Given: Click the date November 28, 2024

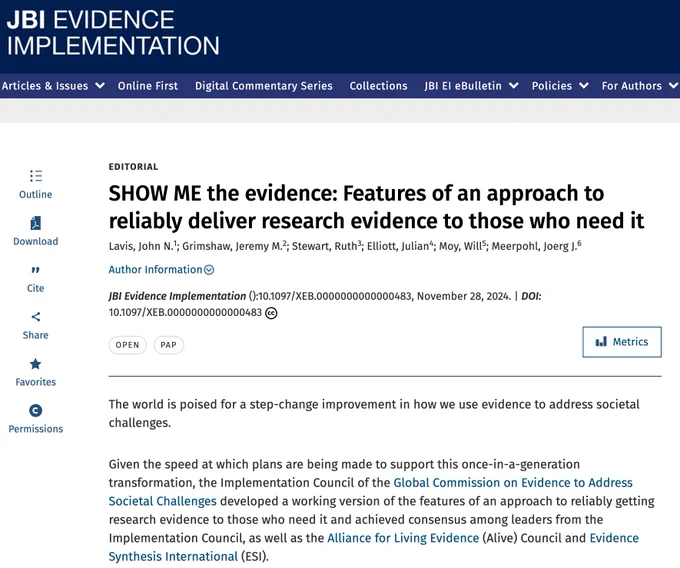Looking at the screenshot, I should click(464, 296).
